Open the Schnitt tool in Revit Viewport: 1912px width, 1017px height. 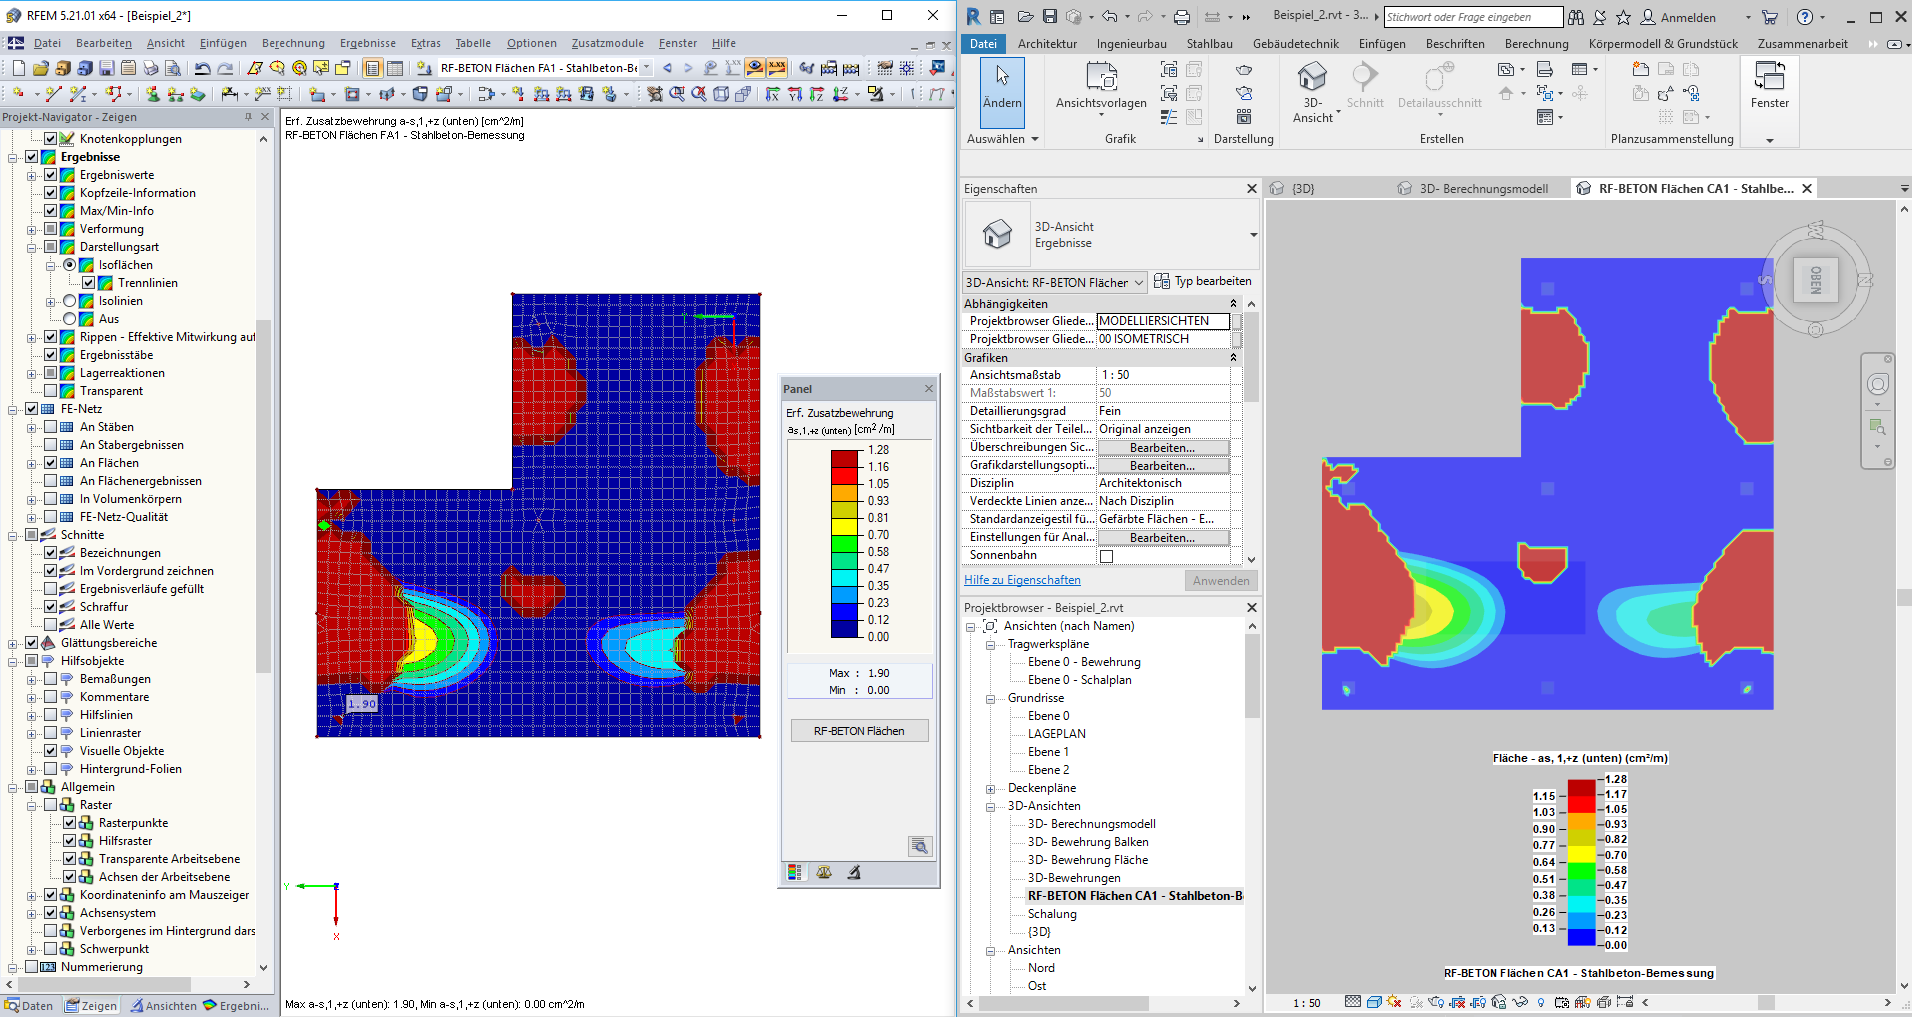1364,89
